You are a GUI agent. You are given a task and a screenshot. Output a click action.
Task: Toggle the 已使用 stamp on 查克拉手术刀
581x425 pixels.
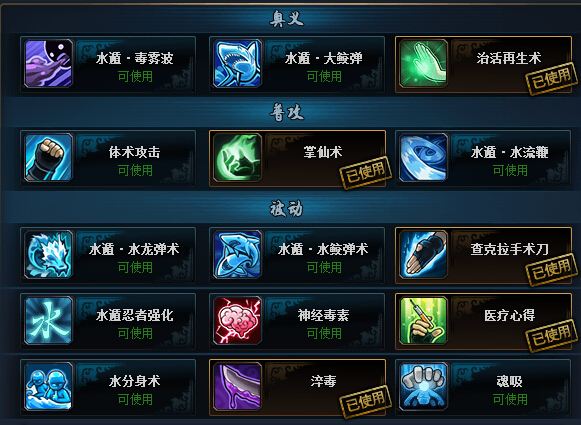click(x=552, y=269)
